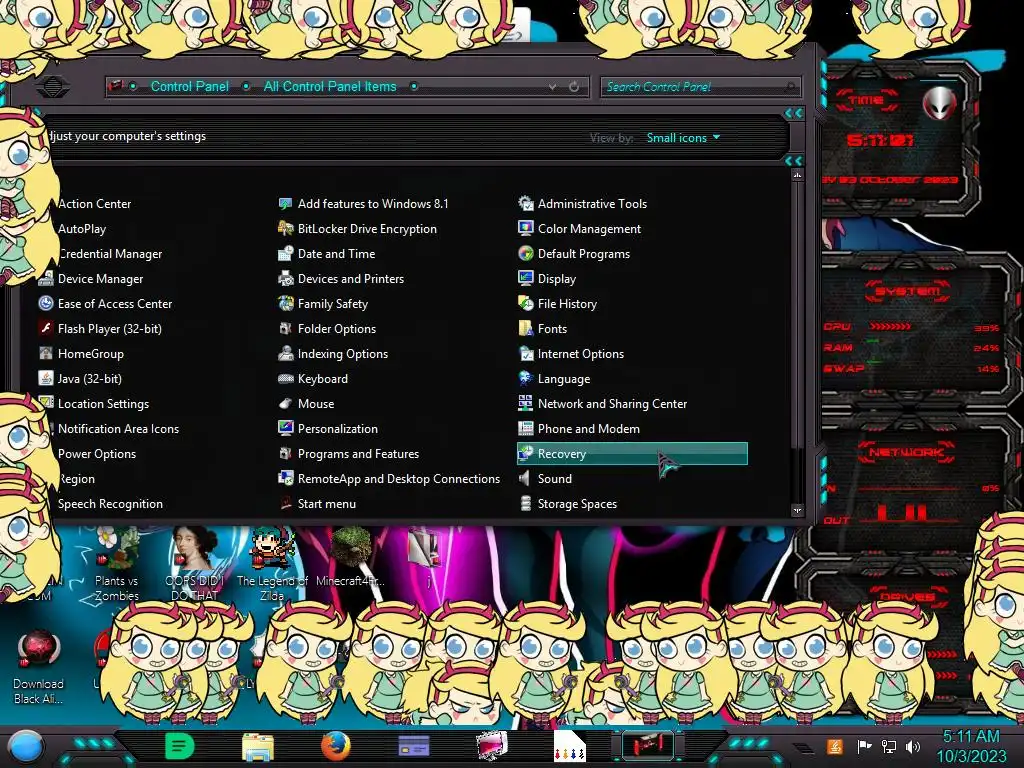Open the Region link
This screenshot has height=768, width=1024.
click(77, 479)
